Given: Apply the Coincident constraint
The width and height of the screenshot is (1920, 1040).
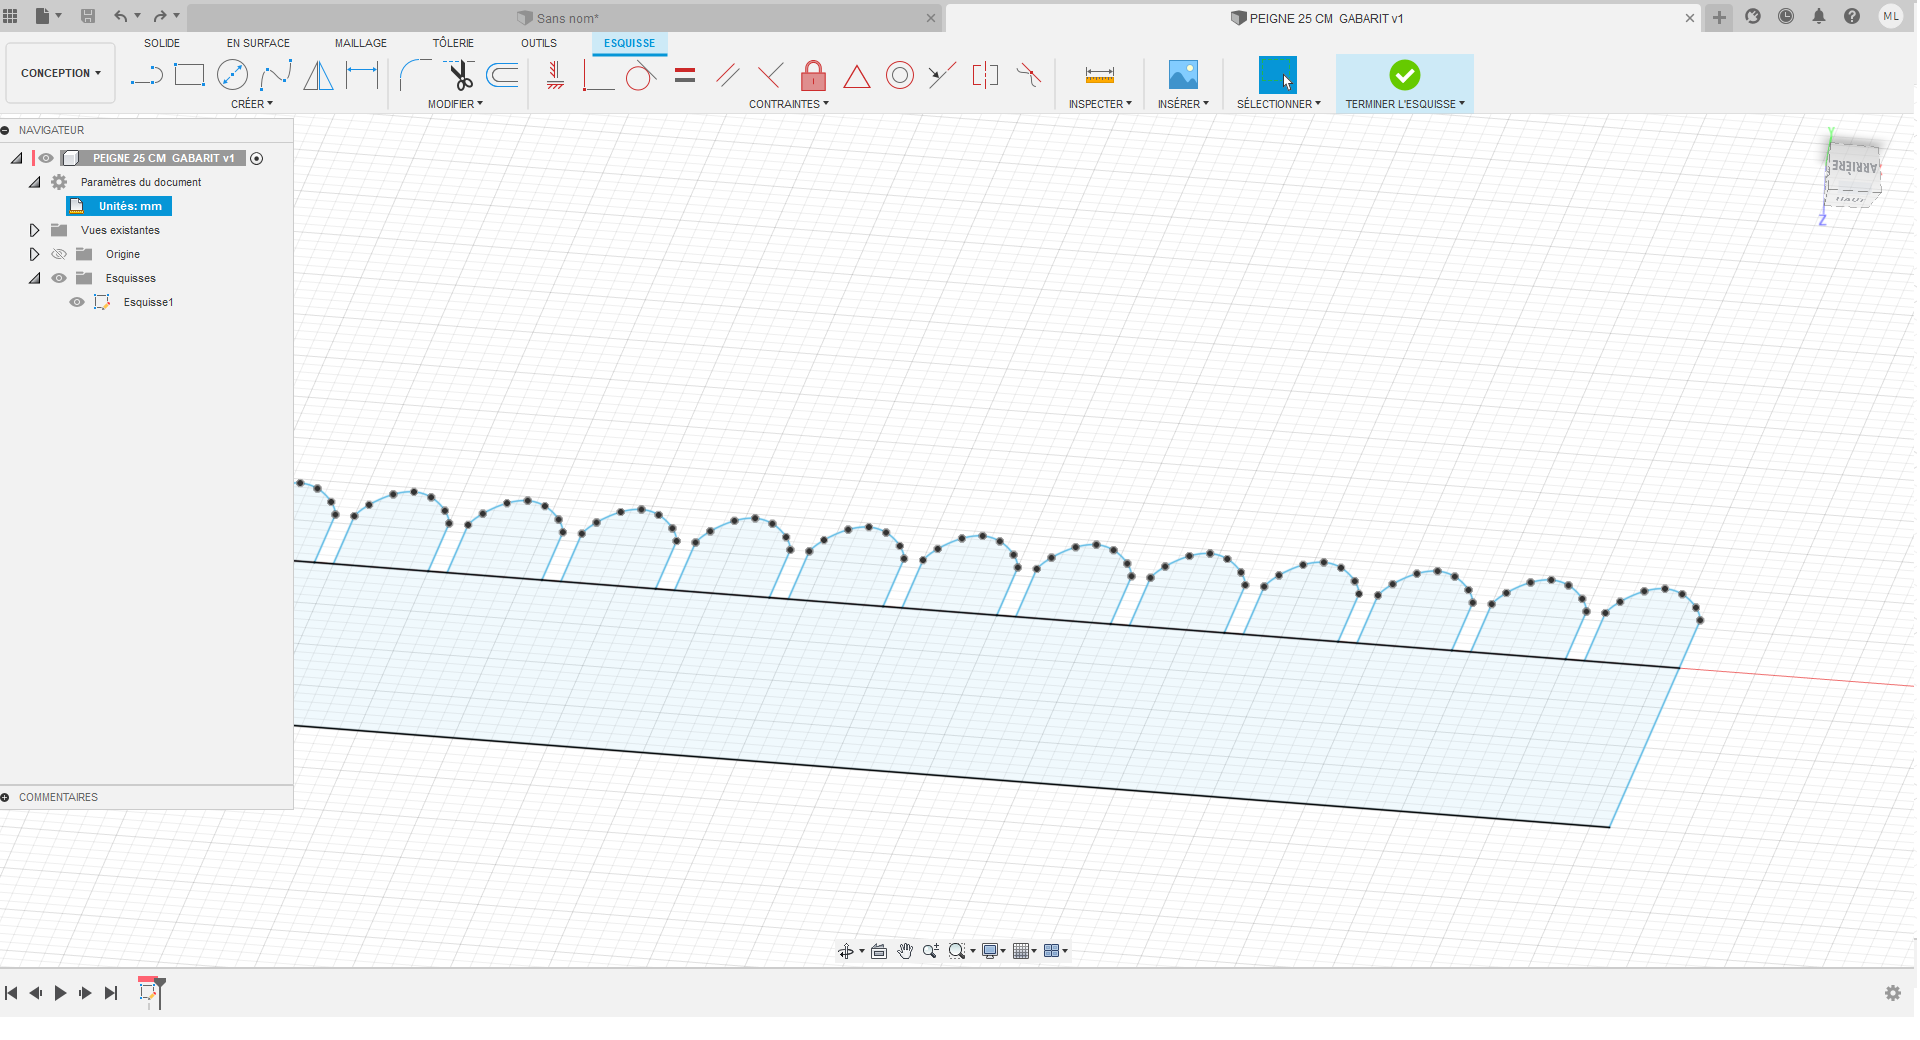Looking at the screenshot, I should (598, 75).
